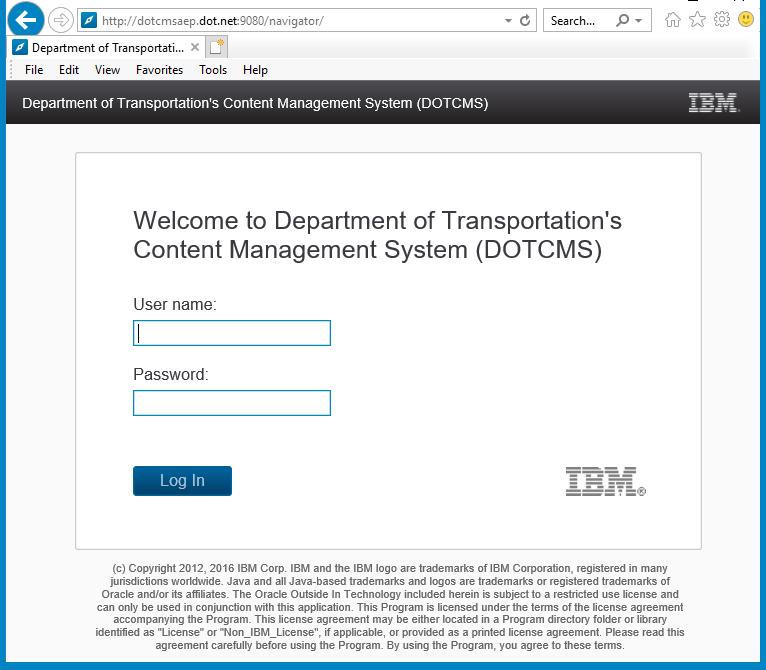
Task: Click the browser Forward arrow button
Action: coord(61,21)
